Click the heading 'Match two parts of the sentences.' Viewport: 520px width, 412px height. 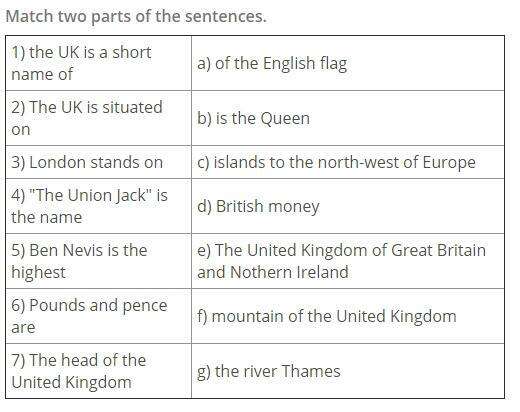pyautogui.click(x=136, y=16)
